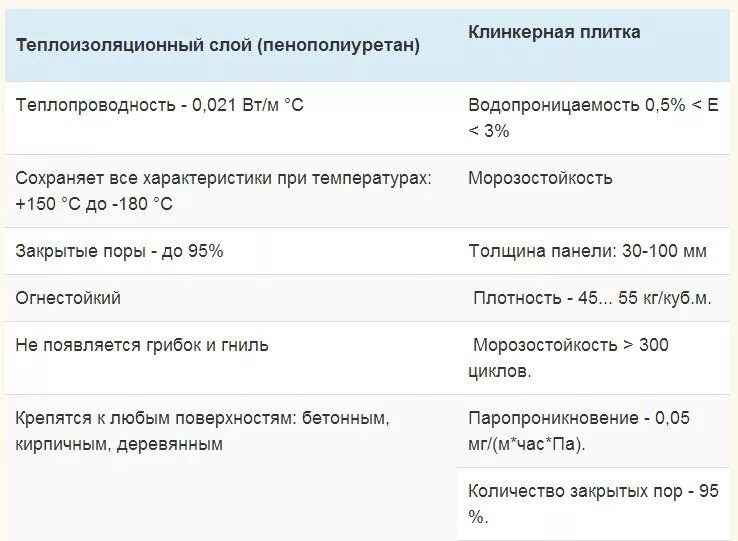Select the Плотность - 45... 55 кг/куб.м. cell
Image resolution: width=738 pixels, height=541 pixels.
click(x=594, y=298)
